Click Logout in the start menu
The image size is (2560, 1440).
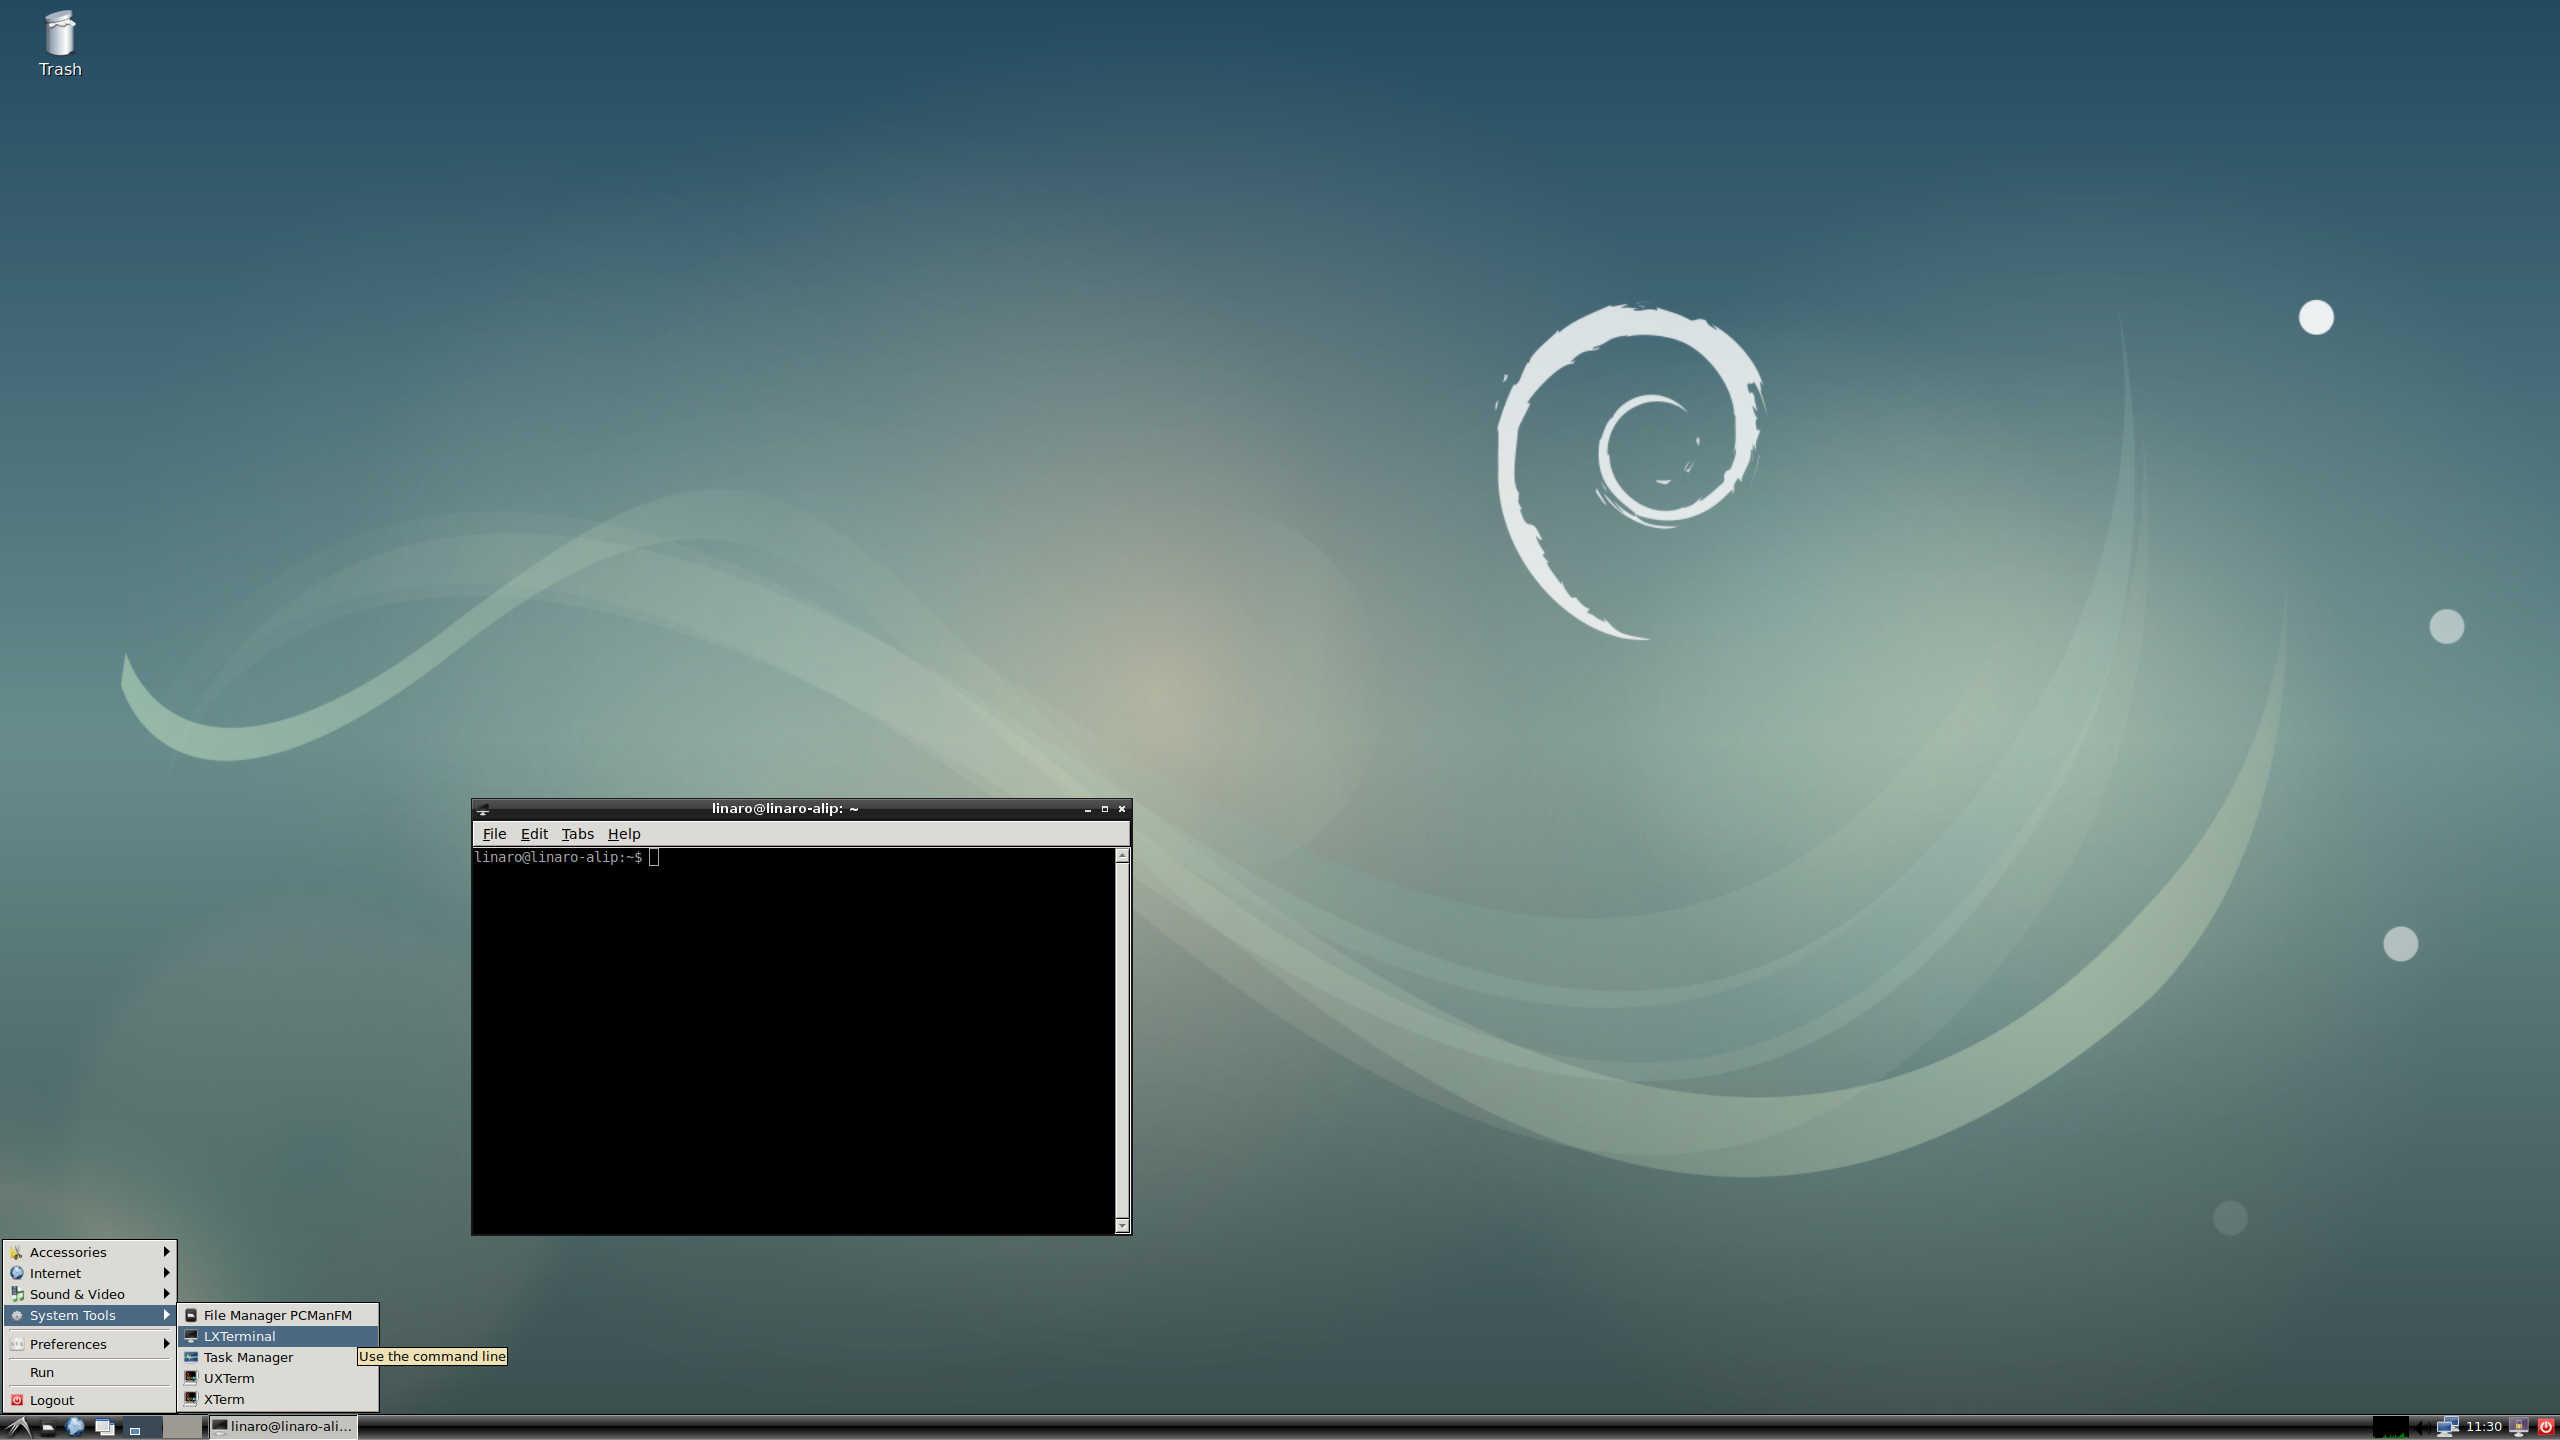[52, 1400]
